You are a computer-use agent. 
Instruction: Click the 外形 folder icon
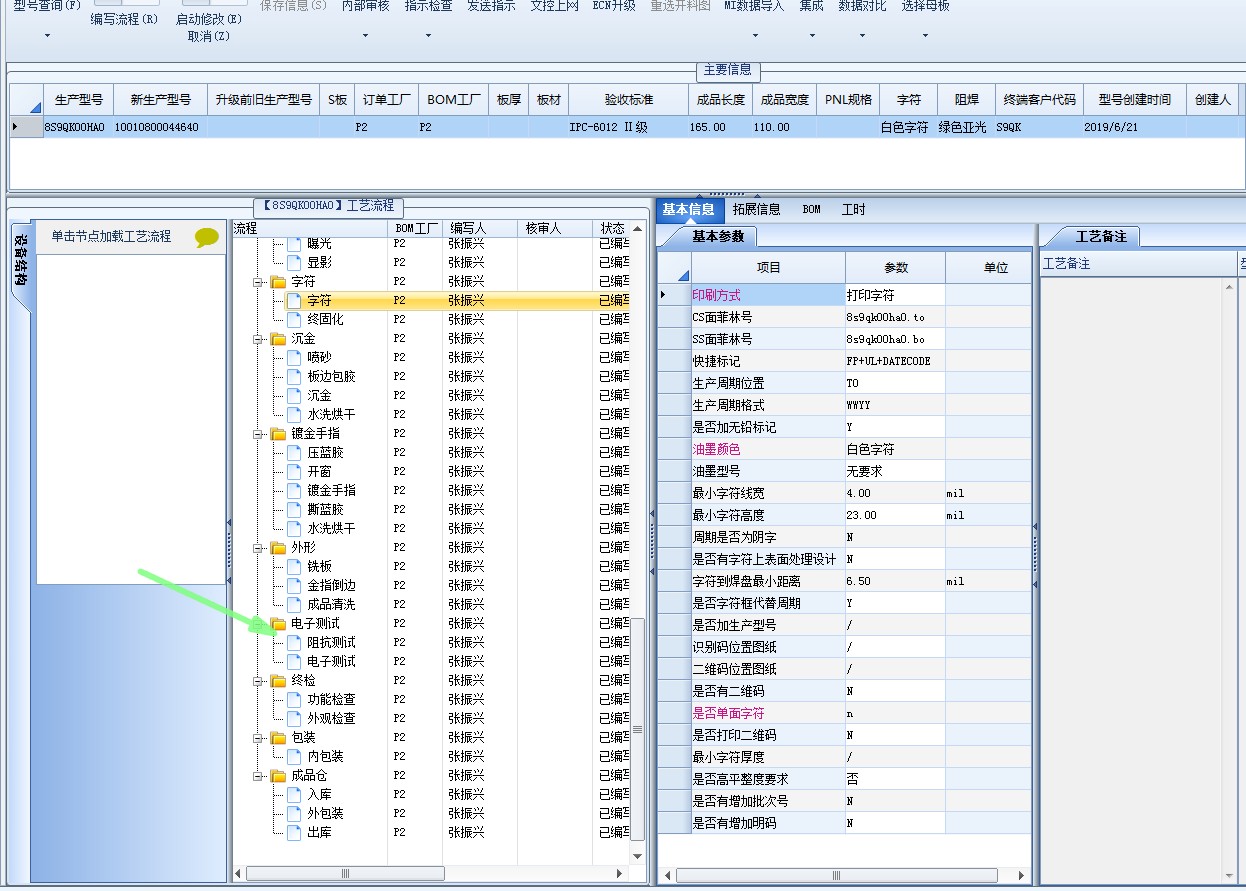click(x=278, y=547)
